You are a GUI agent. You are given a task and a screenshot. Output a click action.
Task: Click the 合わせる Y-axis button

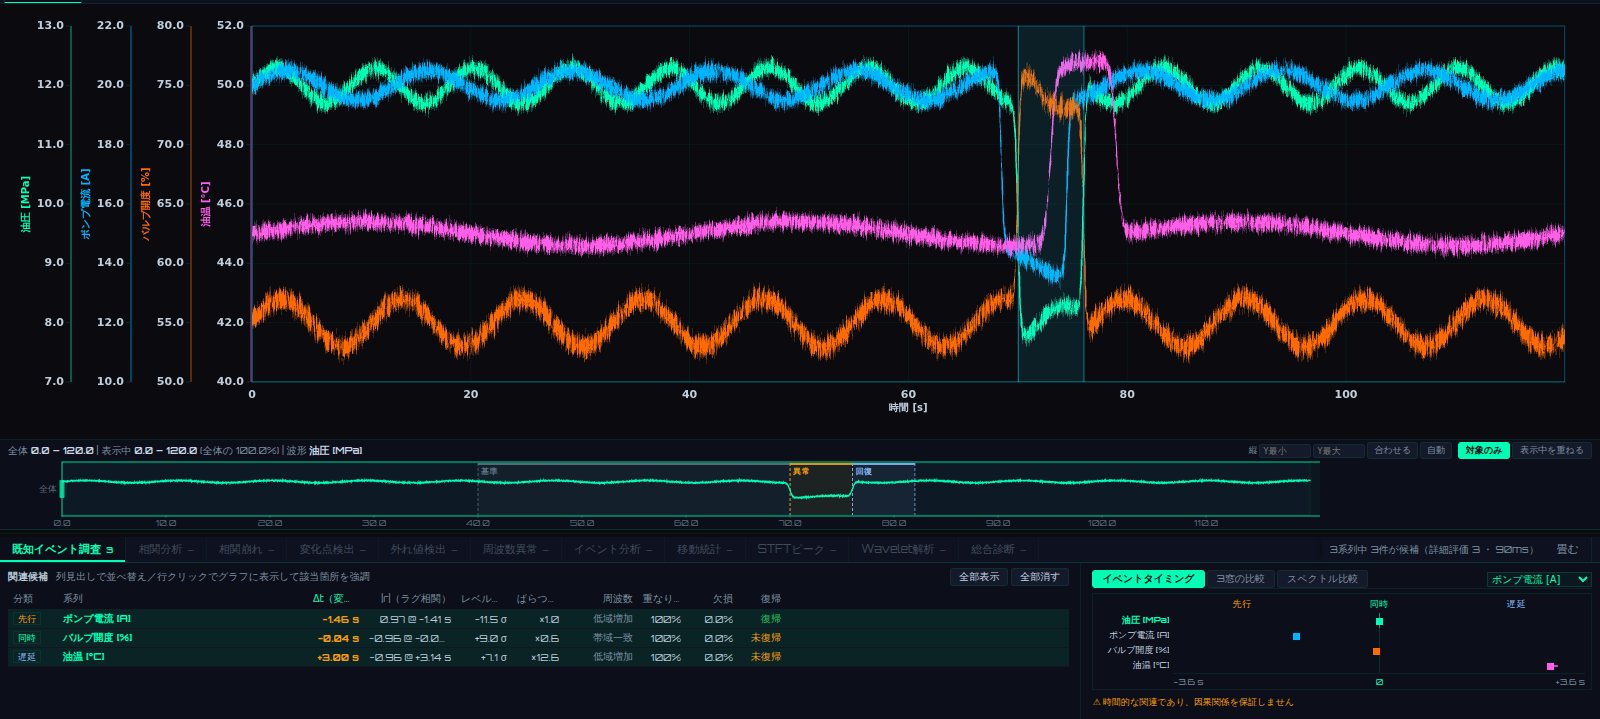click(1392, 450)
